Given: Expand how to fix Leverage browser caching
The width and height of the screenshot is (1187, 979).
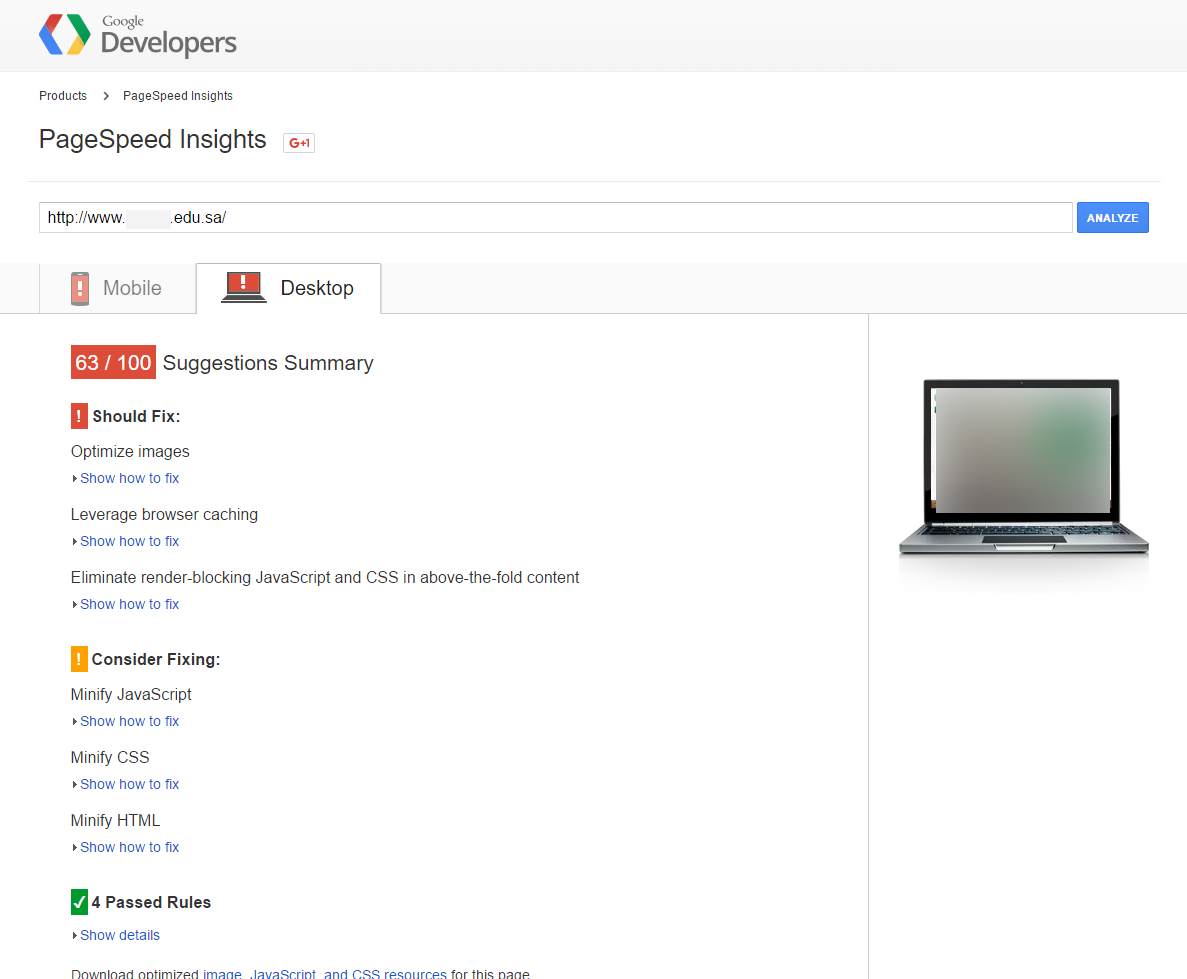Looking at the screenshot, I should point(129,541).
